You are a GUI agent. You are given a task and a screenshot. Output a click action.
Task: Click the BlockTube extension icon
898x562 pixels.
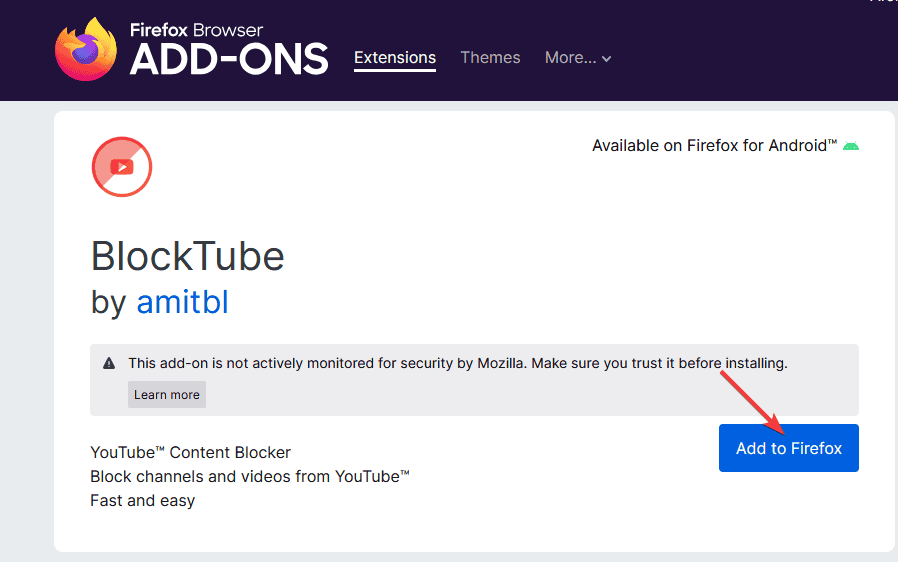pyautogui.click(x=122, y=167)
